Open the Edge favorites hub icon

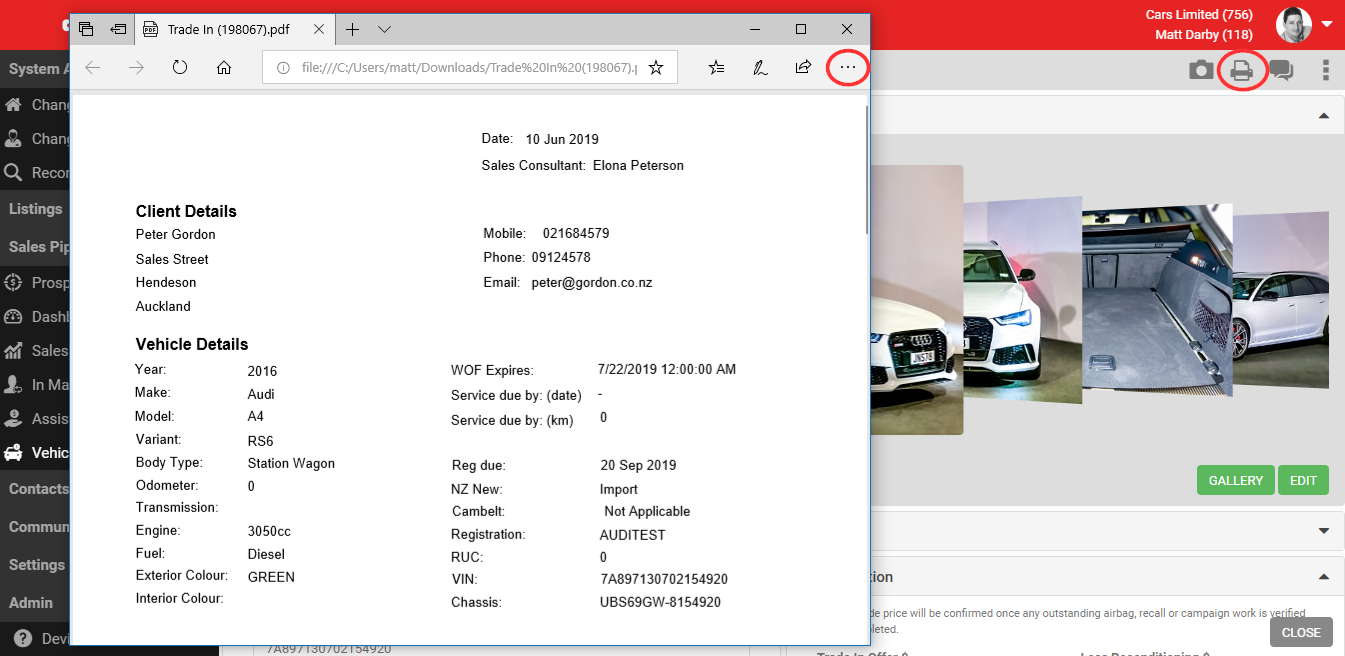pos(717,68)
